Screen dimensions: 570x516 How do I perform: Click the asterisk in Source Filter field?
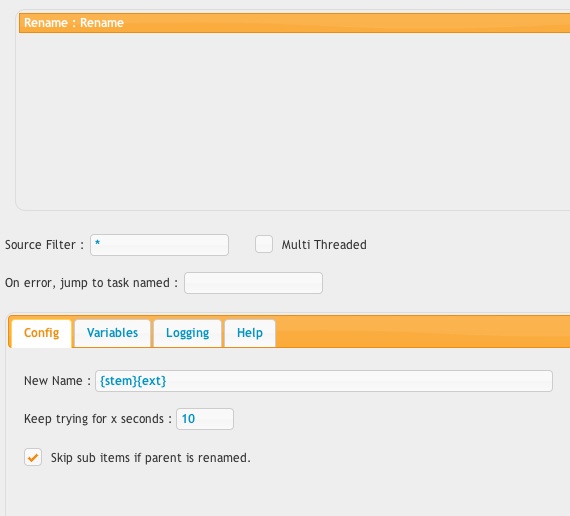97,243
